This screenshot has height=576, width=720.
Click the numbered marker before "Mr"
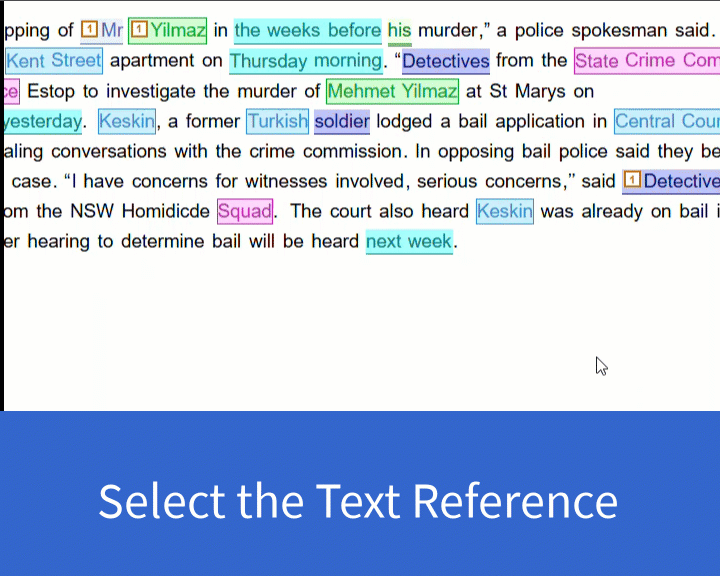(89, 30)
